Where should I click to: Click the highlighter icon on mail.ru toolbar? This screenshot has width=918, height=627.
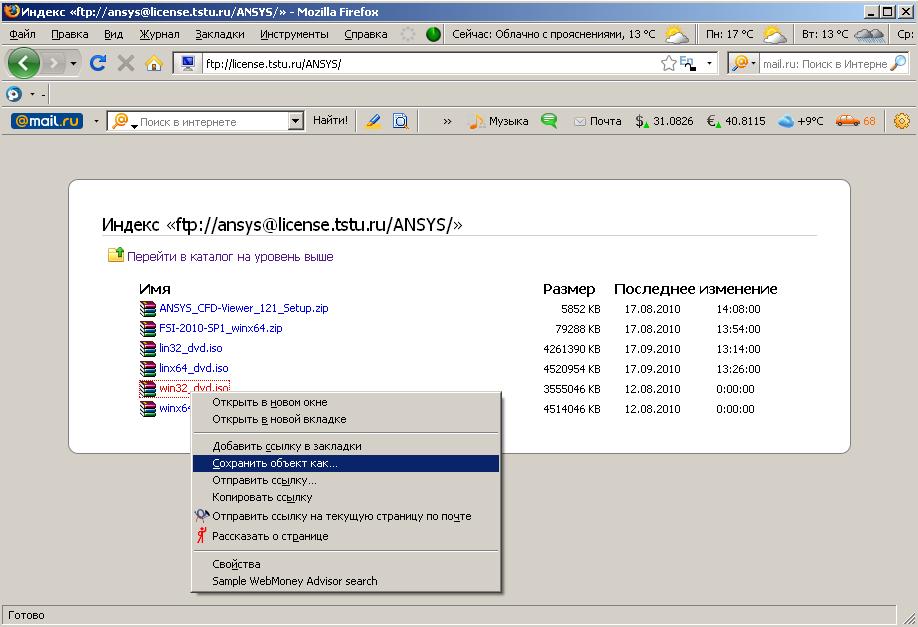[x=373, y=121]
